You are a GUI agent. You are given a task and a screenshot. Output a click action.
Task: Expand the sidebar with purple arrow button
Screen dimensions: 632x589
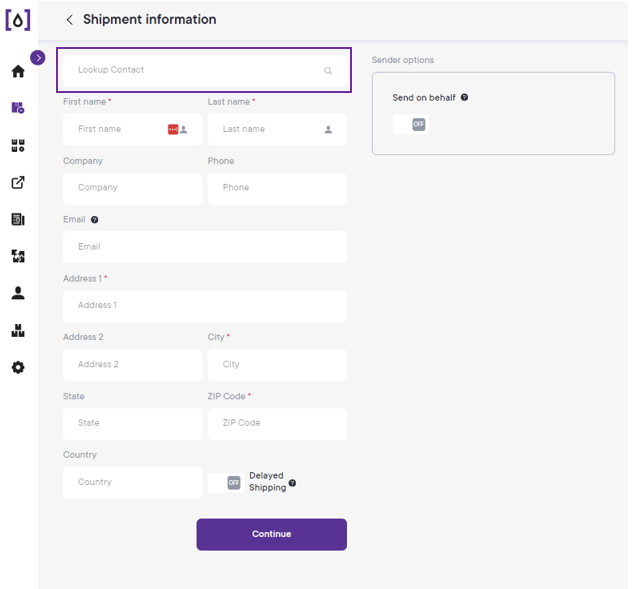click(x=38, y=58)
